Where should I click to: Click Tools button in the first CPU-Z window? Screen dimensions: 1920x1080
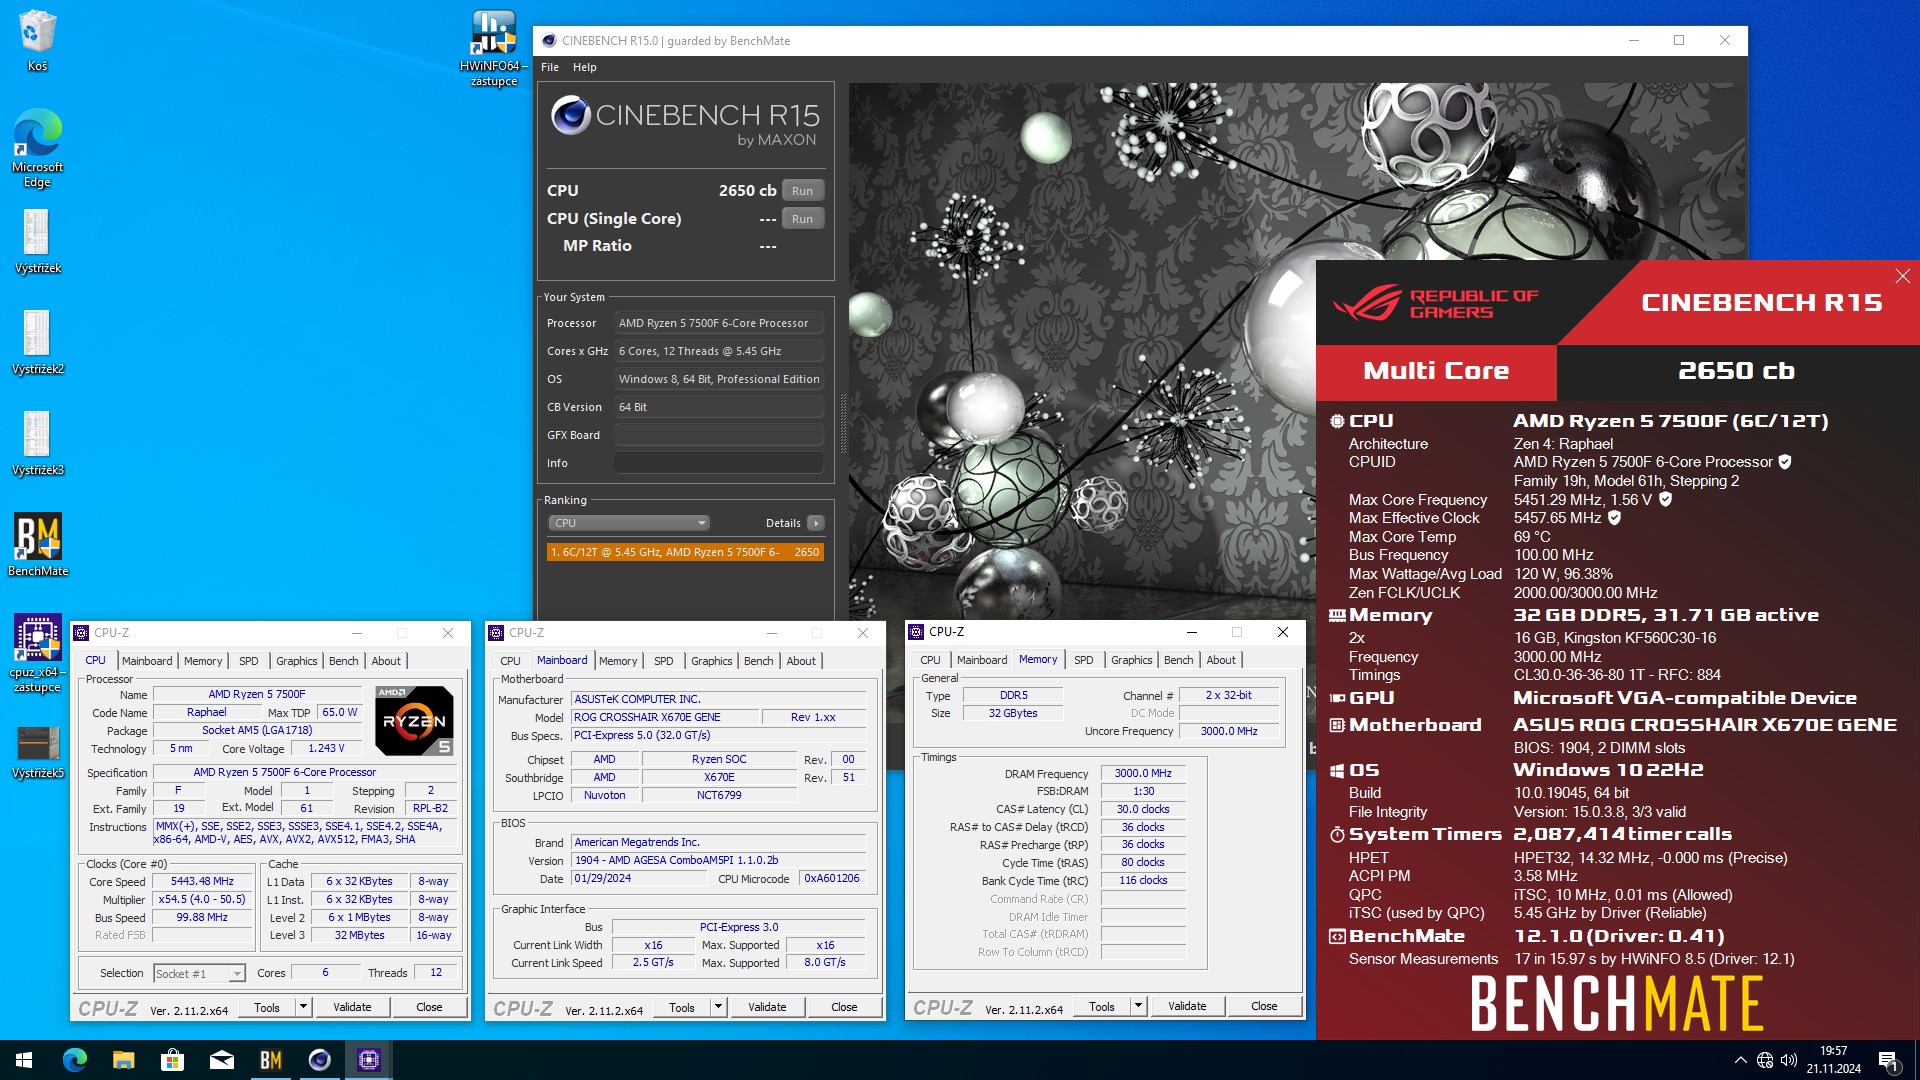[267, 1007]
